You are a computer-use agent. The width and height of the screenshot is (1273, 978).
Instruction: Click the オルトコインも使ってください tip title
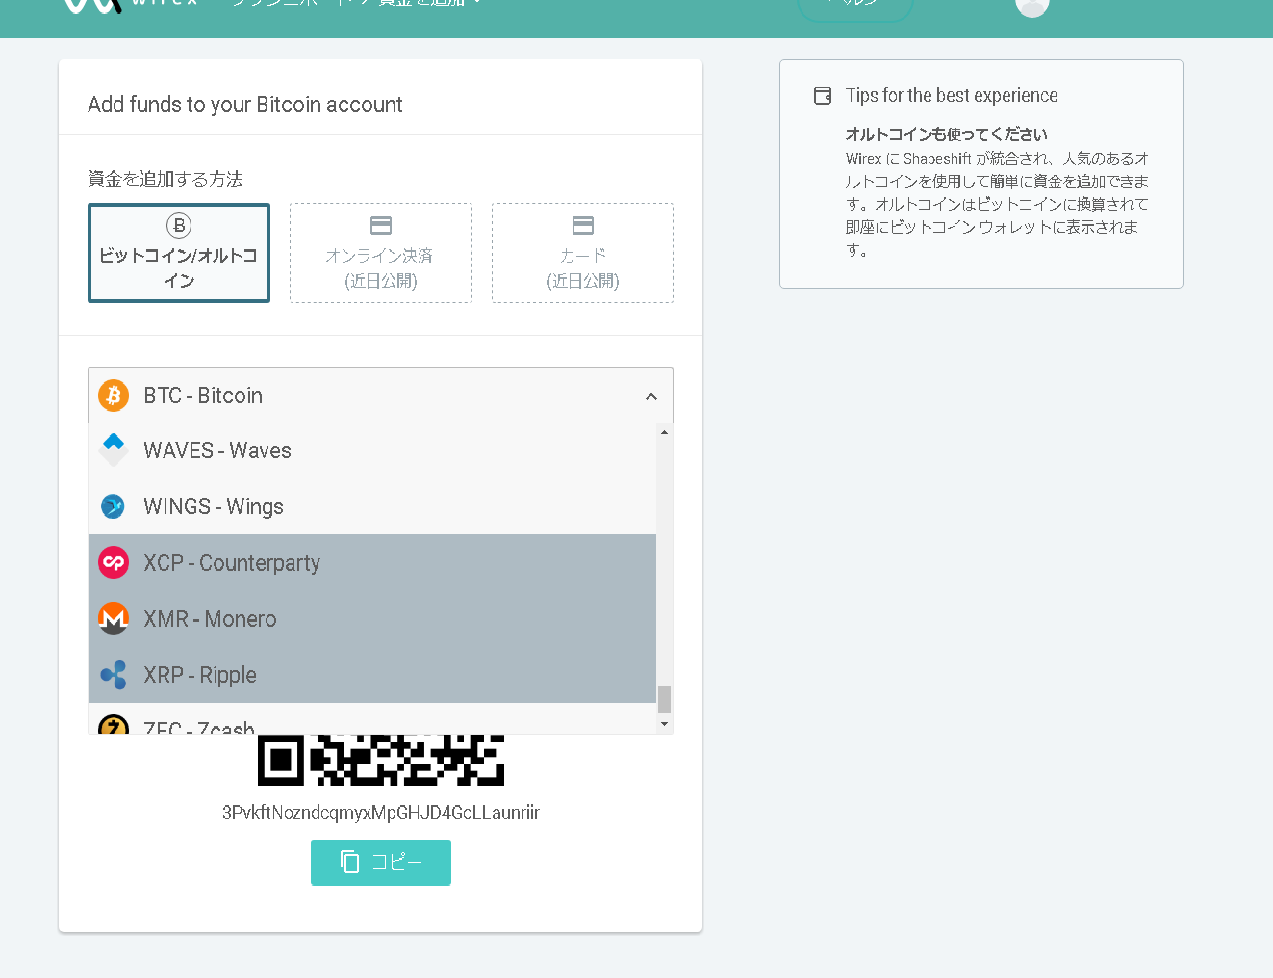coord(947,134)
